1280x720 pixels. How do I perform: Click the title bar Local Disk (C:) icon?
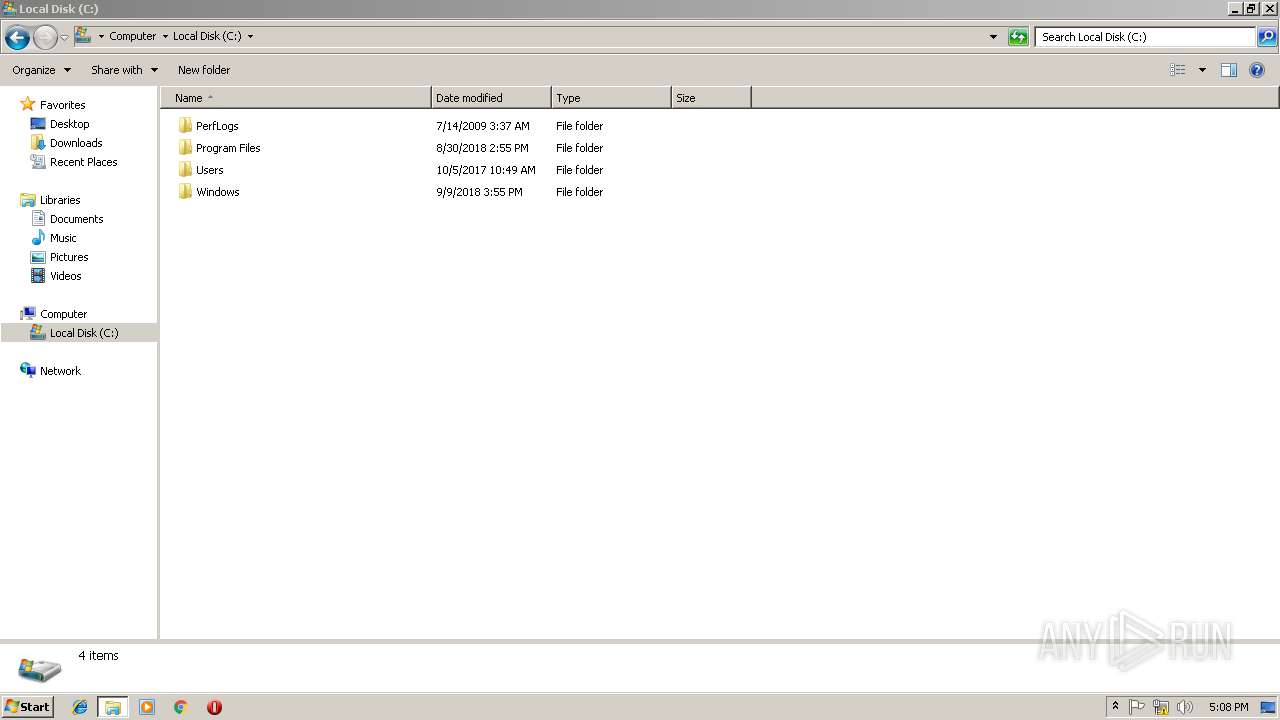[9, 8]
